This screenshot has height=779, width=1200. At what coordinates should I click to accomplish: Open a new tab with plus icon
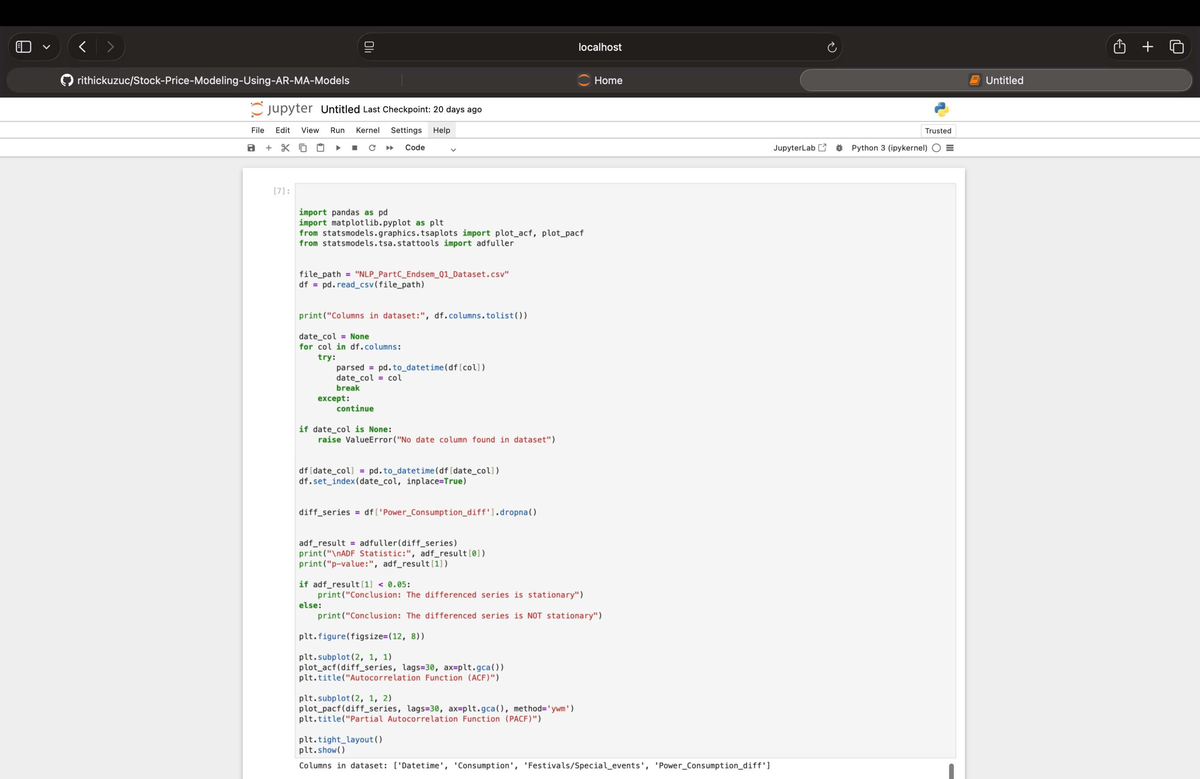click(1149, 47)
